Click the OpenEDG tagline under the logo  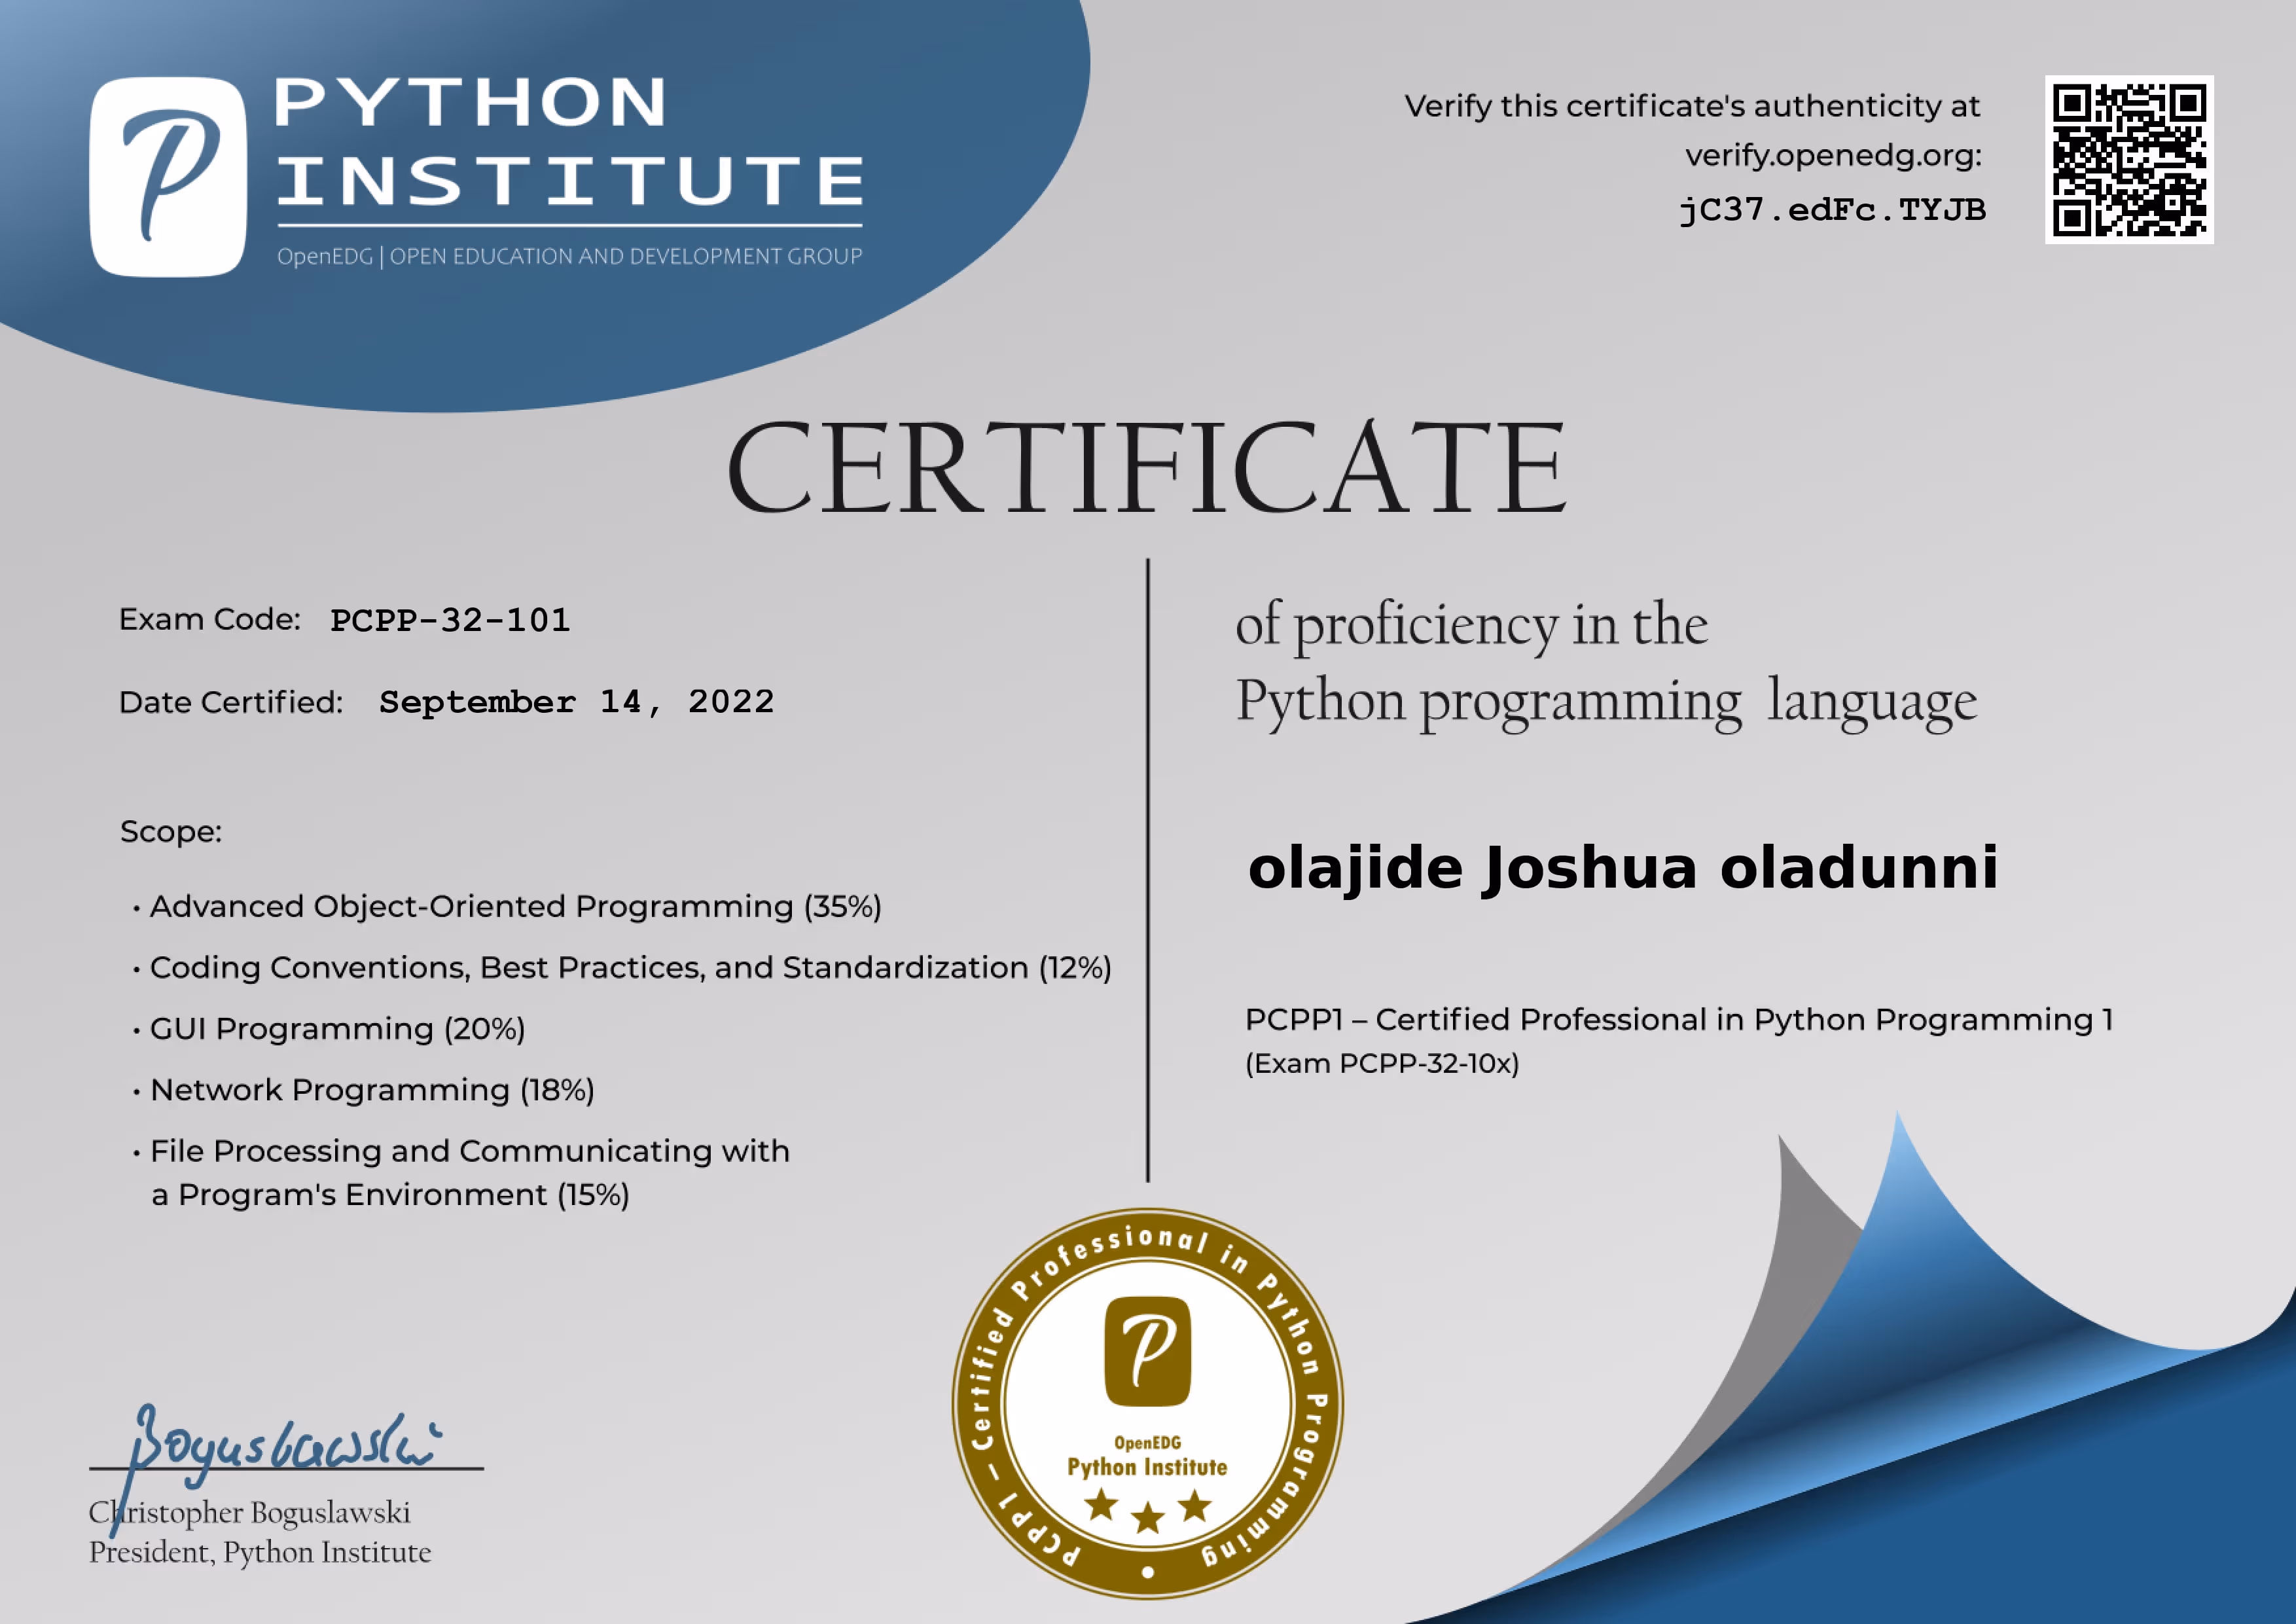click(569, 257)
